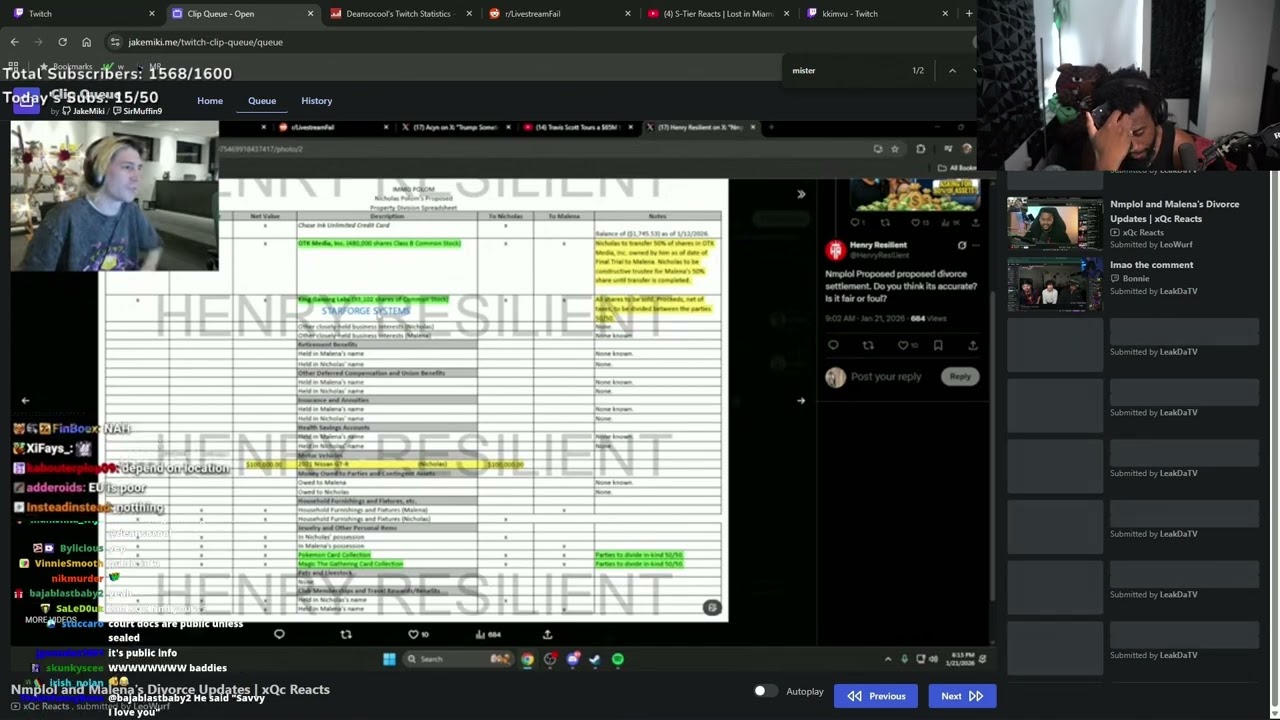Go to the Clip Queue Home page
The width and height of the screenshot is (1280, 720).
tap(210, 101)
